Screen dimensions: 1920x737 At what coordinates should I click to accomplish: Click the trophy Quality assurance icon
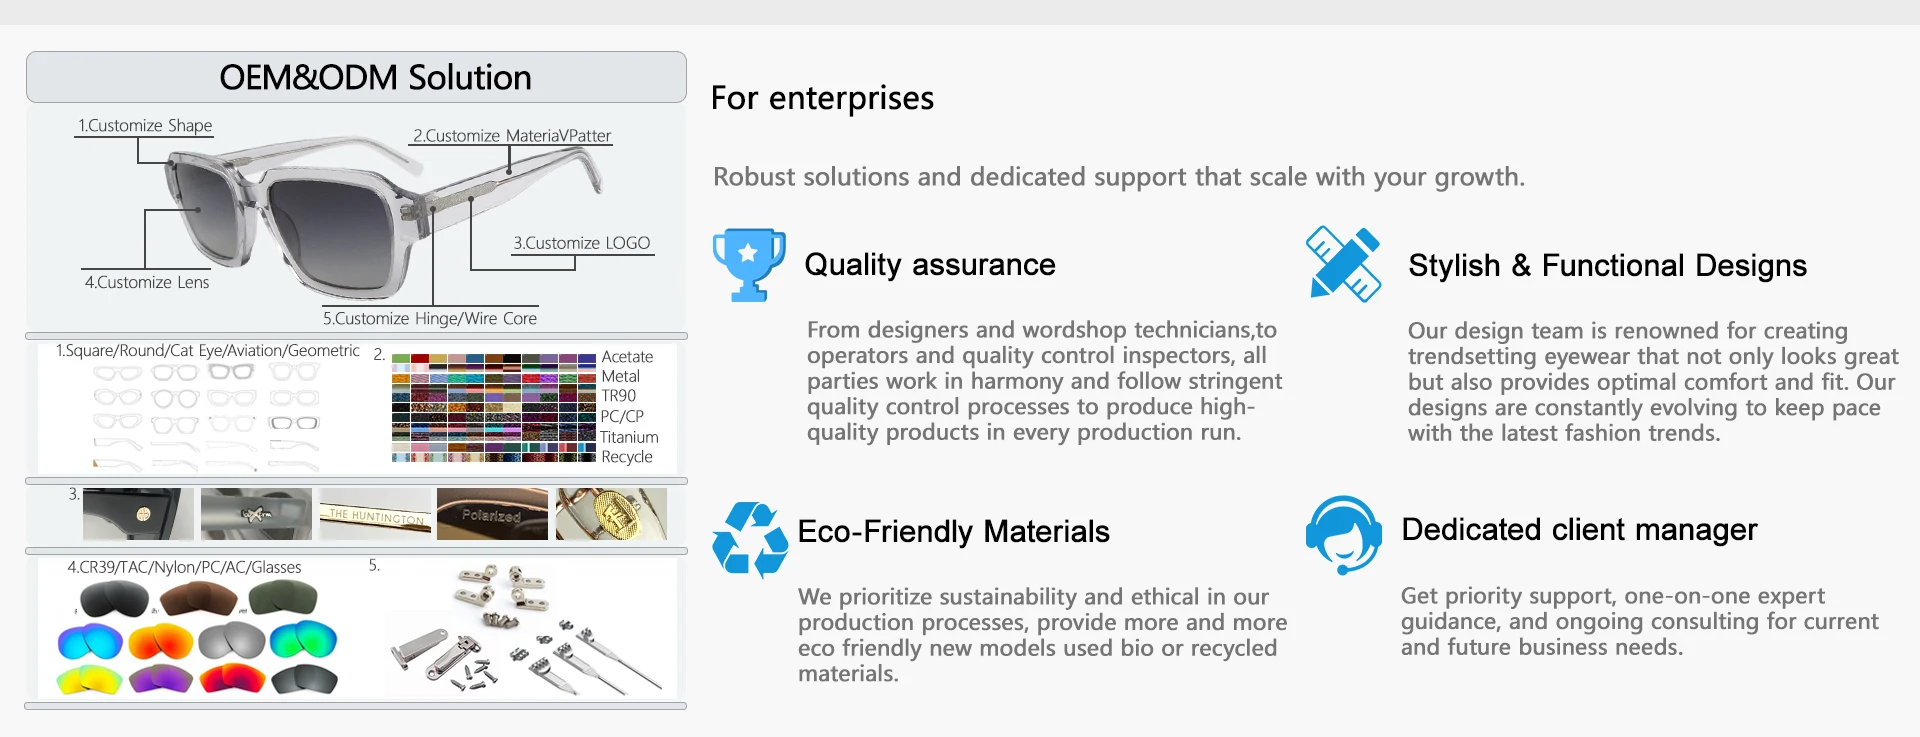click(x=748, y=265)
